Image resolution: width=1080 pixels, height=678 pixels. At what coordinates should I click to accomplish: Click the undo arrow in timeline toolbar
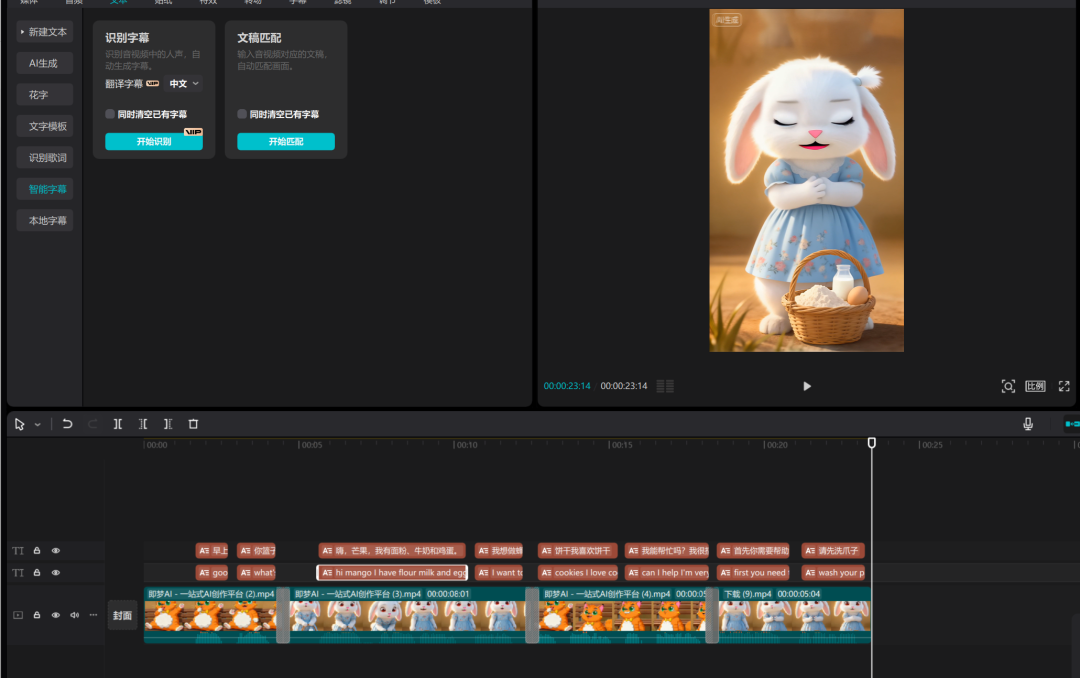[x=67, y=424]
